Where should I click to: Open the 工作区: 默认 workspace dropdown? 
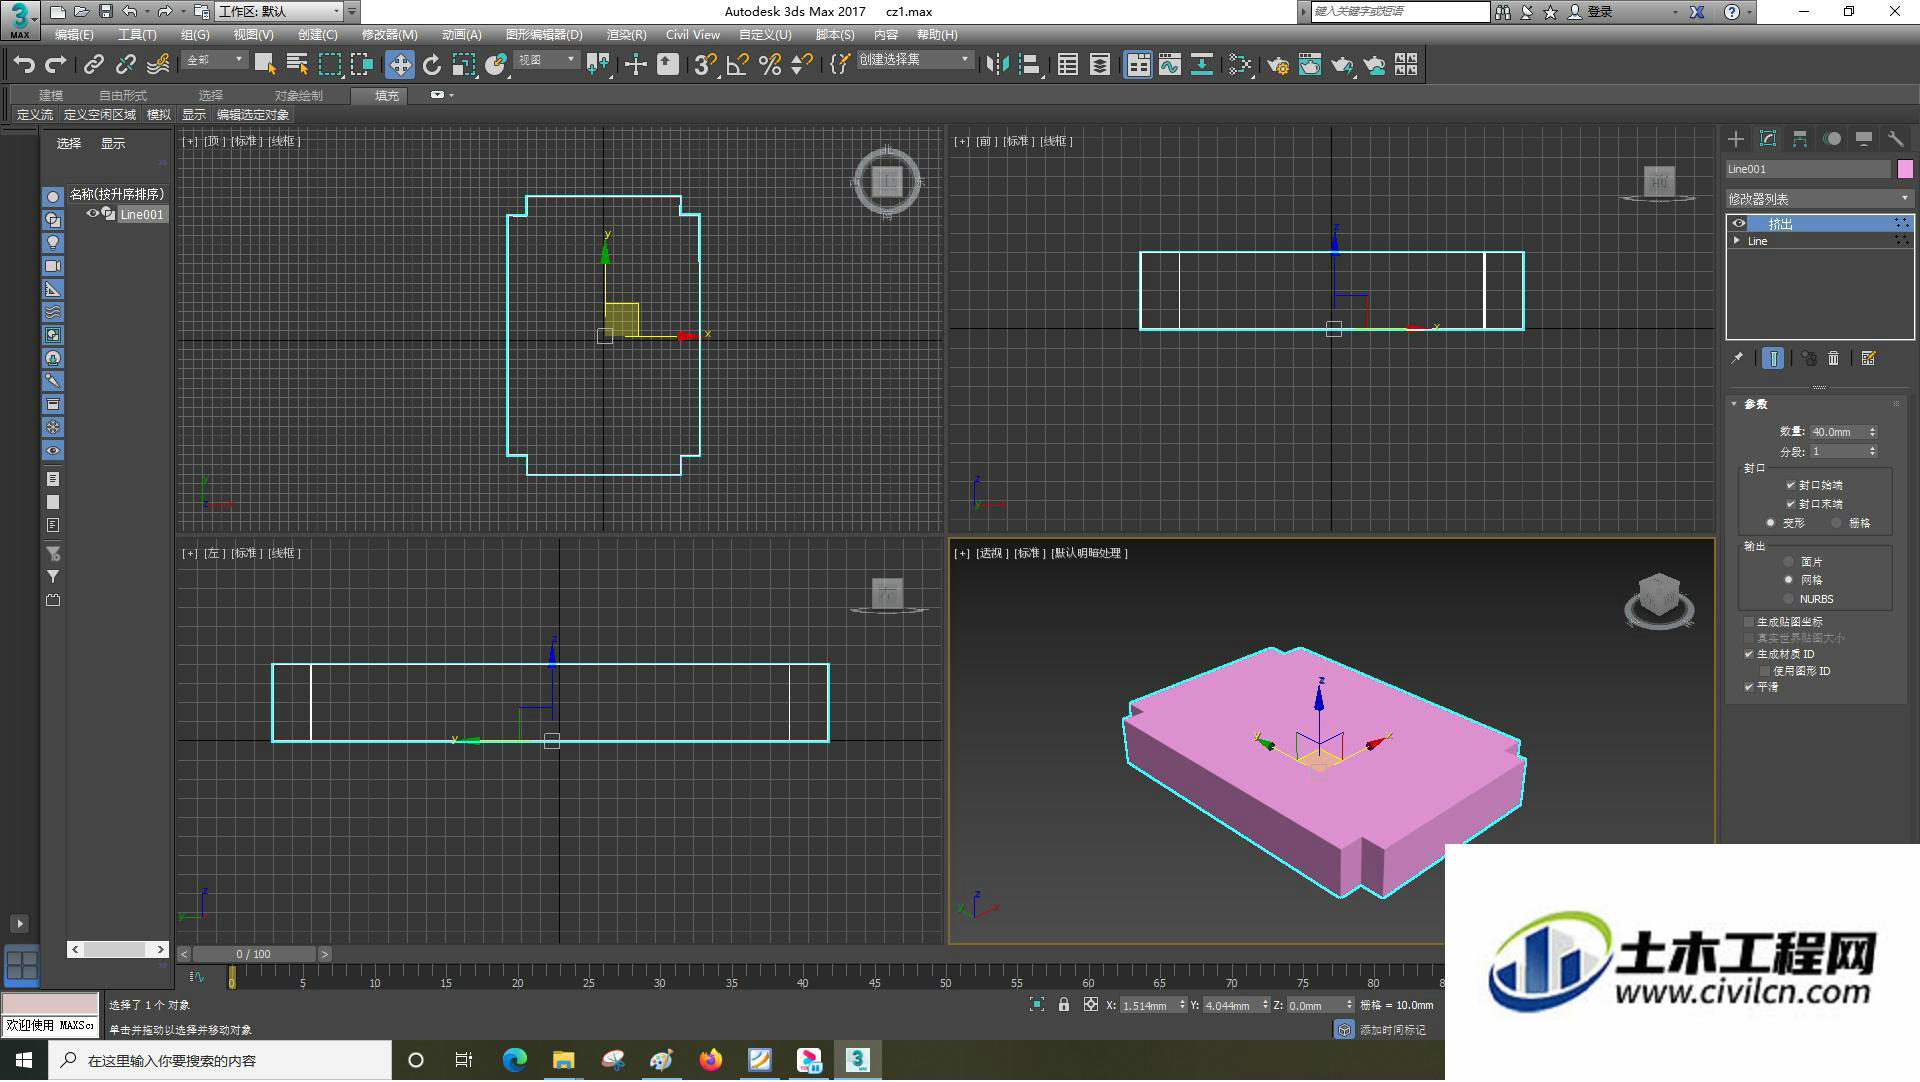280,12
